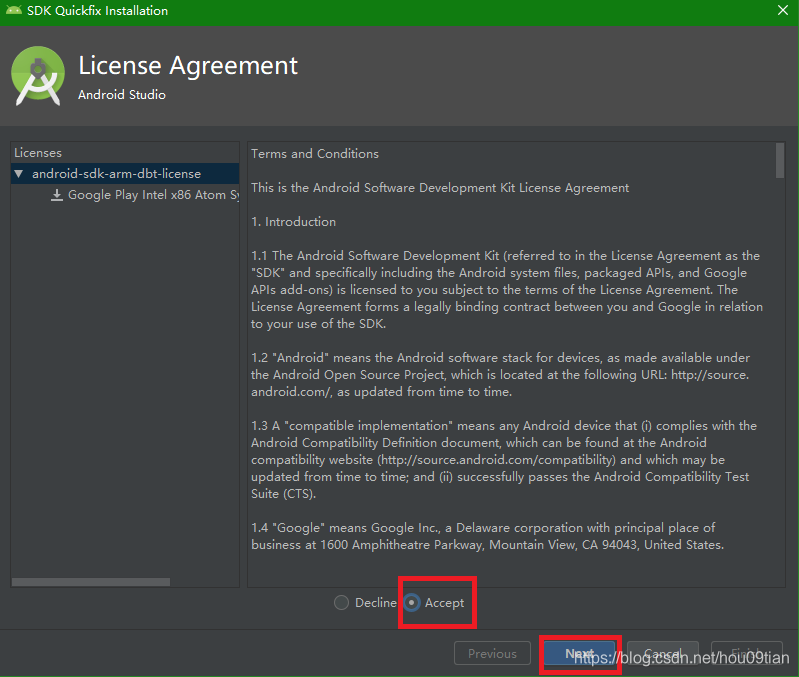Click the '1. Introduction' text
Viewport: 799px width, 677px height.
click(x=294, y=222)
